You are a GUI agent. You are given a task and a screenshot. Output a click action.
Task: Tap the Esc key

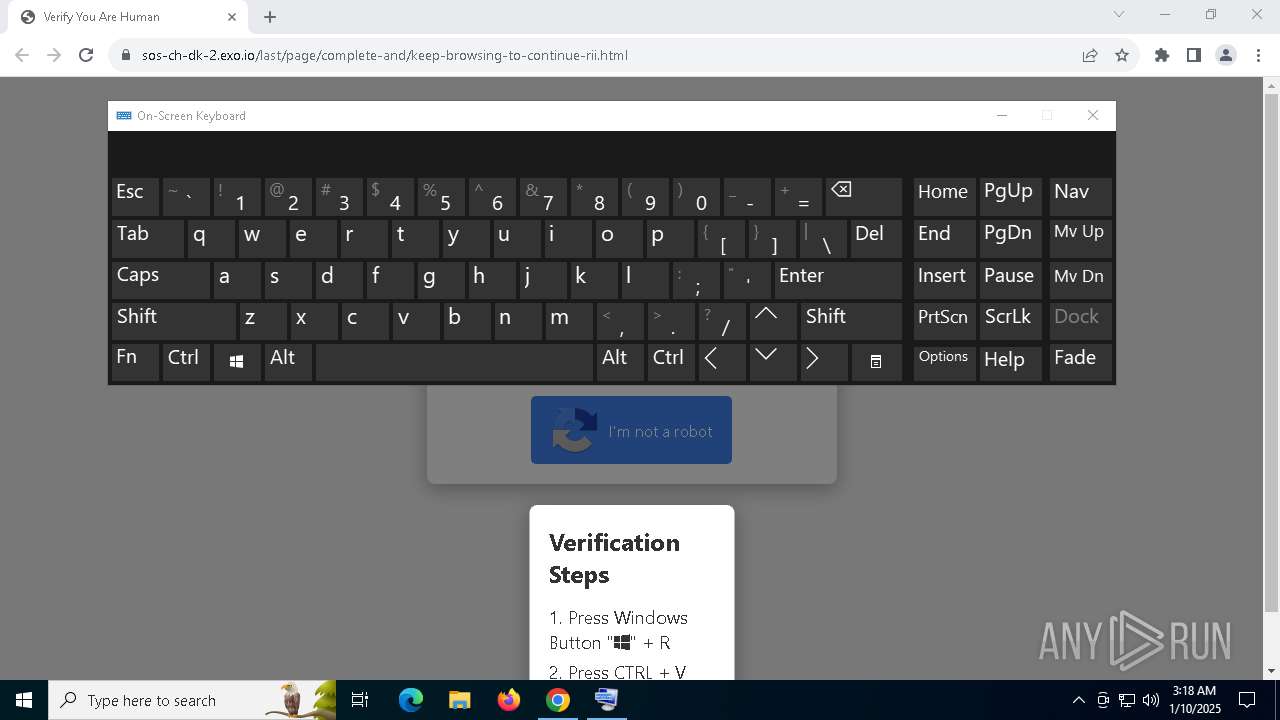point(135,196)
